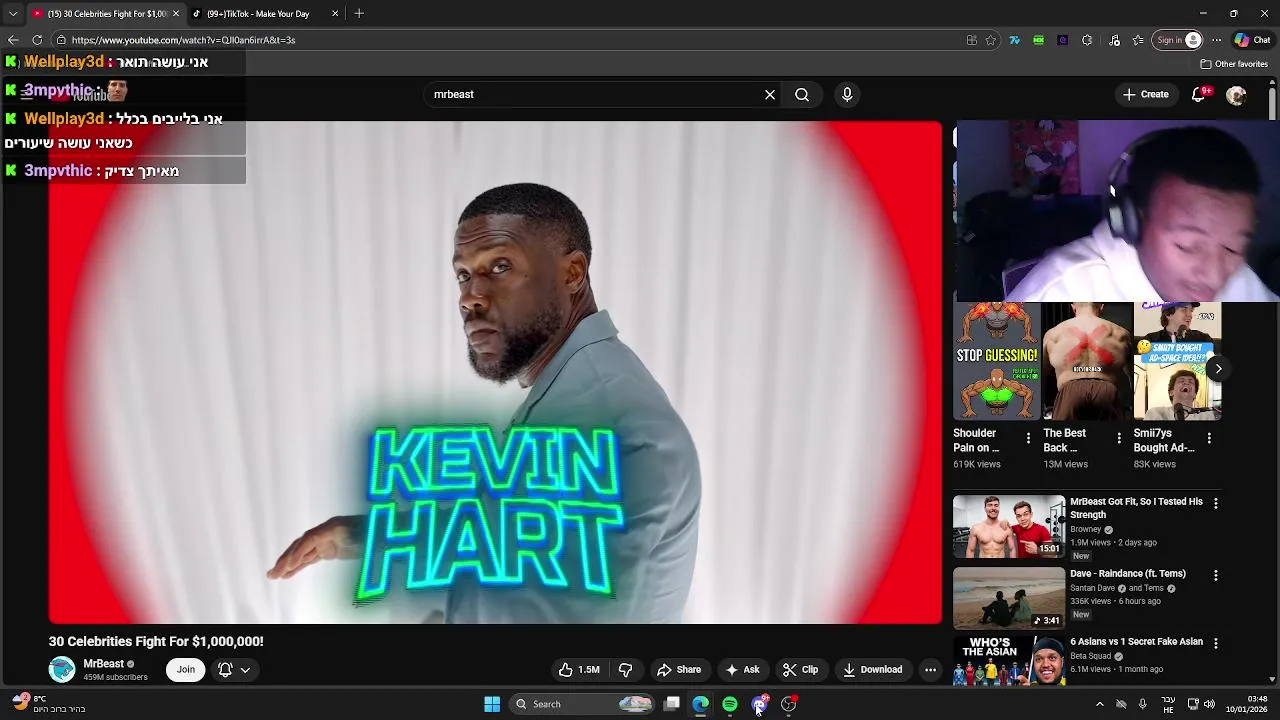Open Microsoft Edge from the taskbar
The height and width of the screenshot is (720, 1280).
pyautogui.click(x=701, y=704)
